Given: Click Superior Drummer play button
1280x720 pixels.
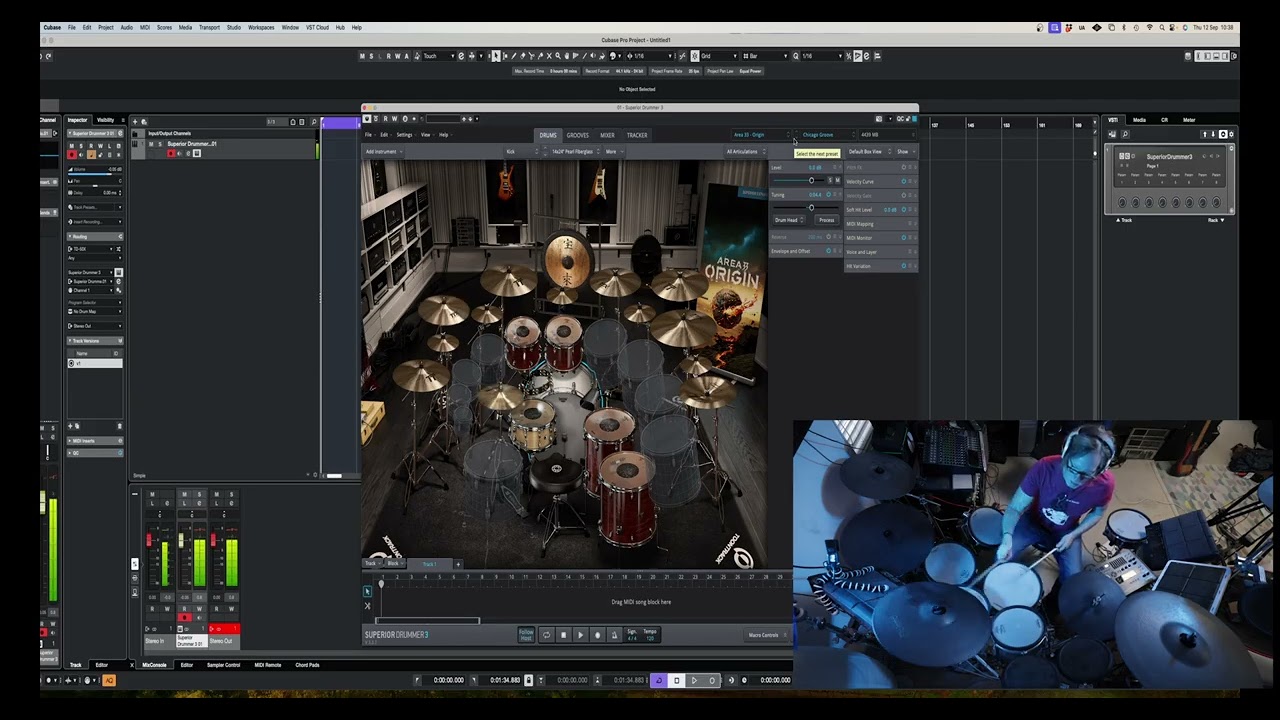Looking at the screenshot, I should [581, 635].
